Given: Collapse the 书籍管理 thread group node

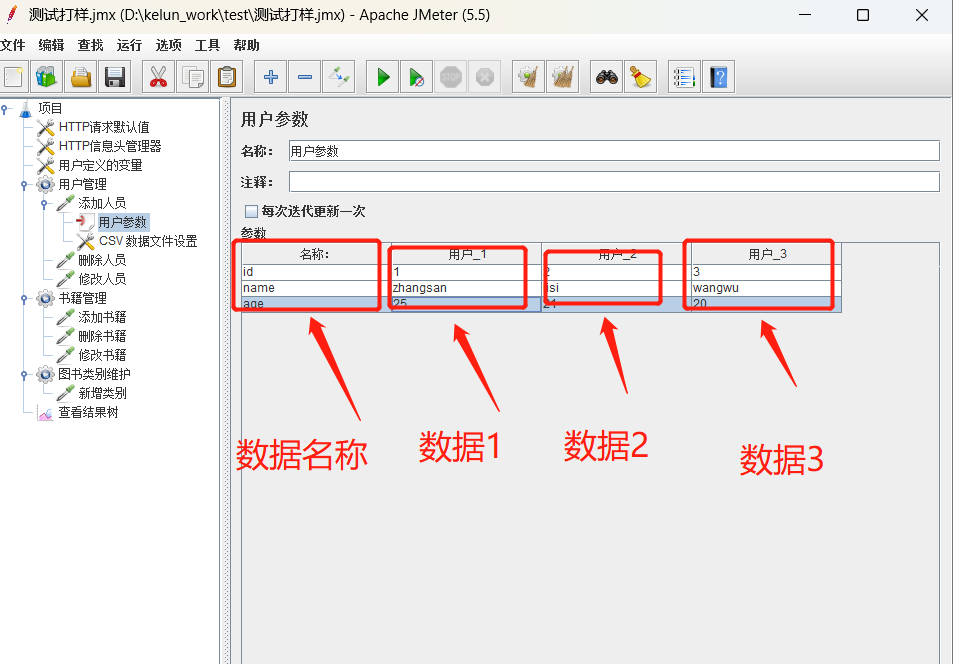Looking at the screenshot, I should pyautogui.click(x=24, y=299).
